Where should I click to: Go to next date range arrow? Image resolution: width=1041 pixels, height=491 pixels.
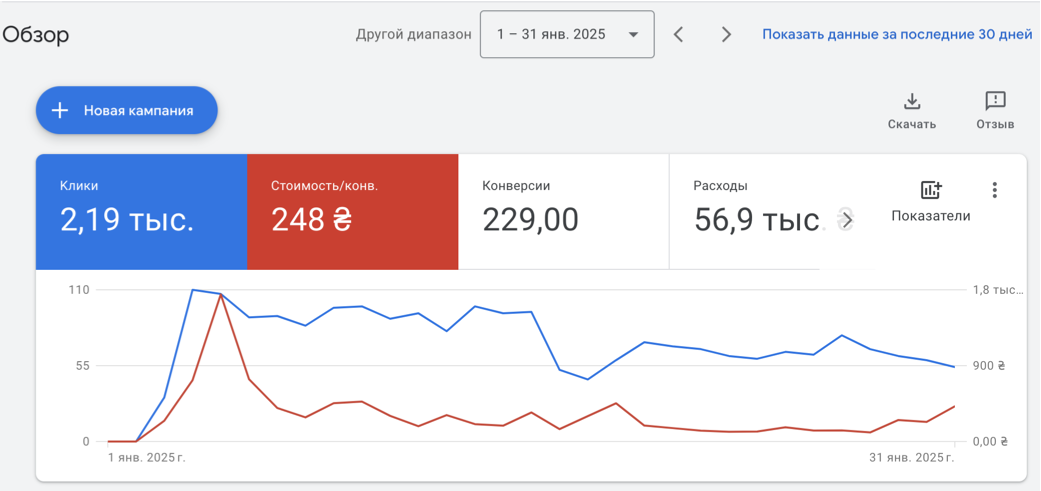click(x=726, y=35)
